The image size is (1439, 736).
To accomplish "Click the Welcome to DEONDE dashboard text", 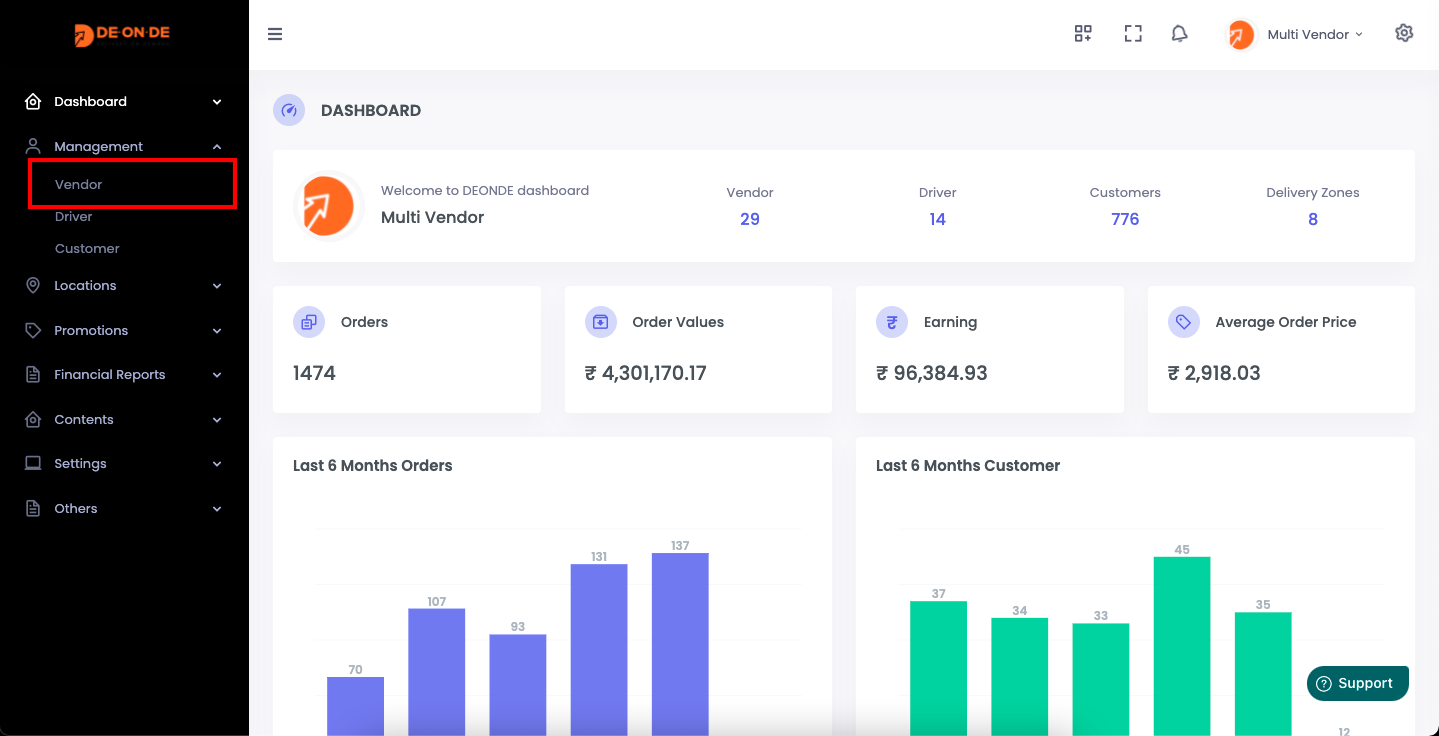I will [485, 190].
